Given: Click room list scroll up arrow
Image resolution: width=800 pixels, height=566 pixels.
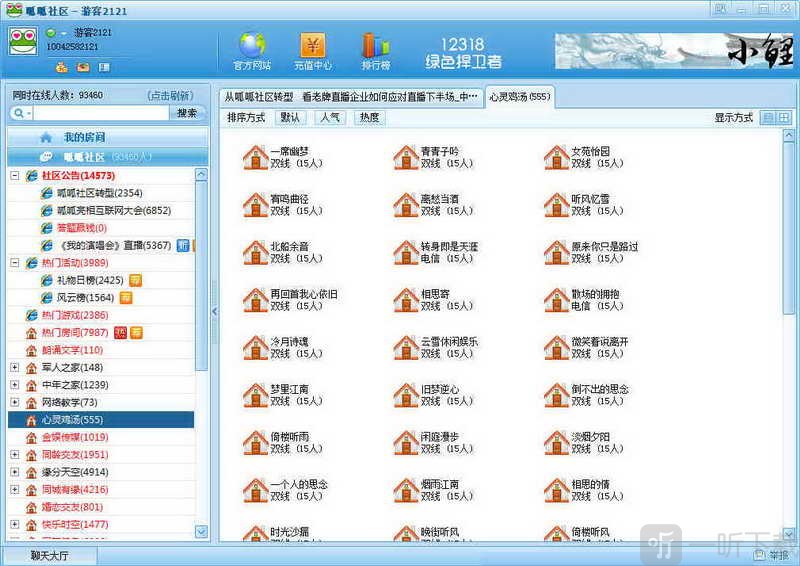Looking at the screenshot, I should tap(788, 135).
